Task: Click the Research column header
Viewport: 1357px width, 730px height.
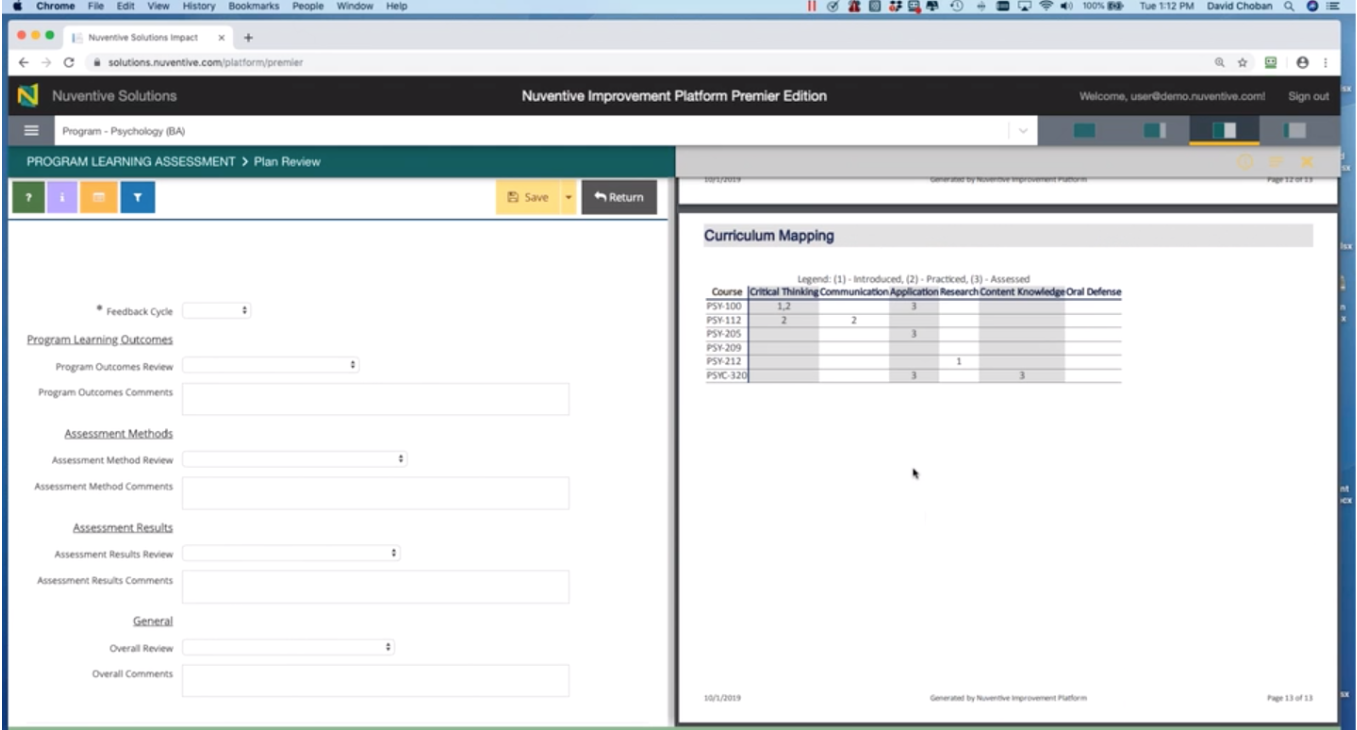Action: point(959,292)
